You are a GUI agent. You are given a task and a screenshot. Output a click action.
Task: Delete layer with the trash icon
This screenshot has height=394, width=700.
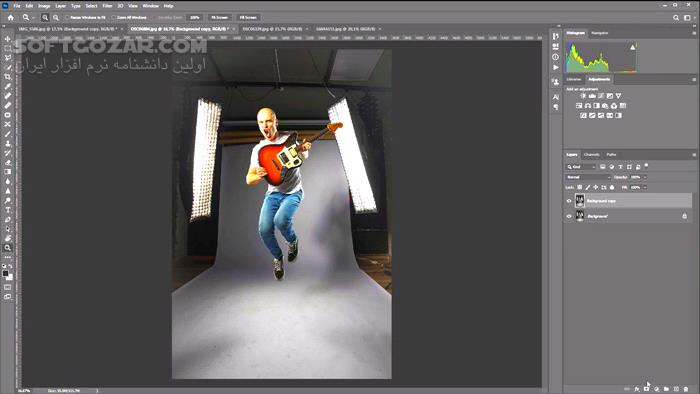[686, 389]
